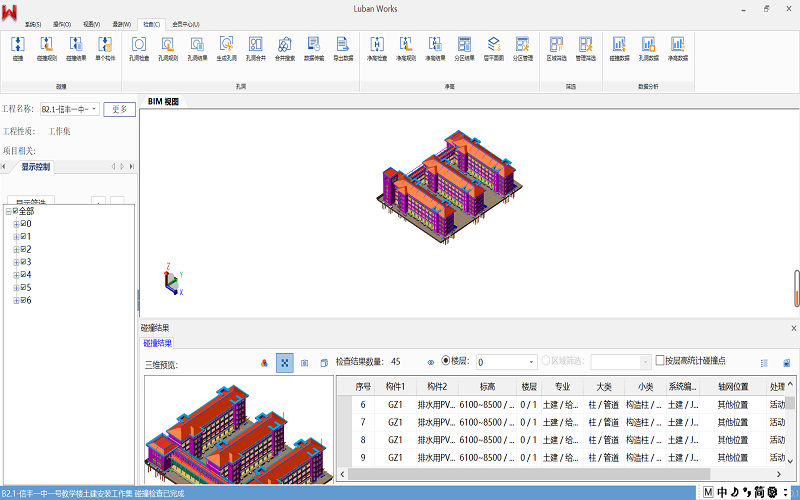Uncheck floor 4 in display tree
Screen dimensions: 800x500
pyautogui.click(x=23, y=274)
